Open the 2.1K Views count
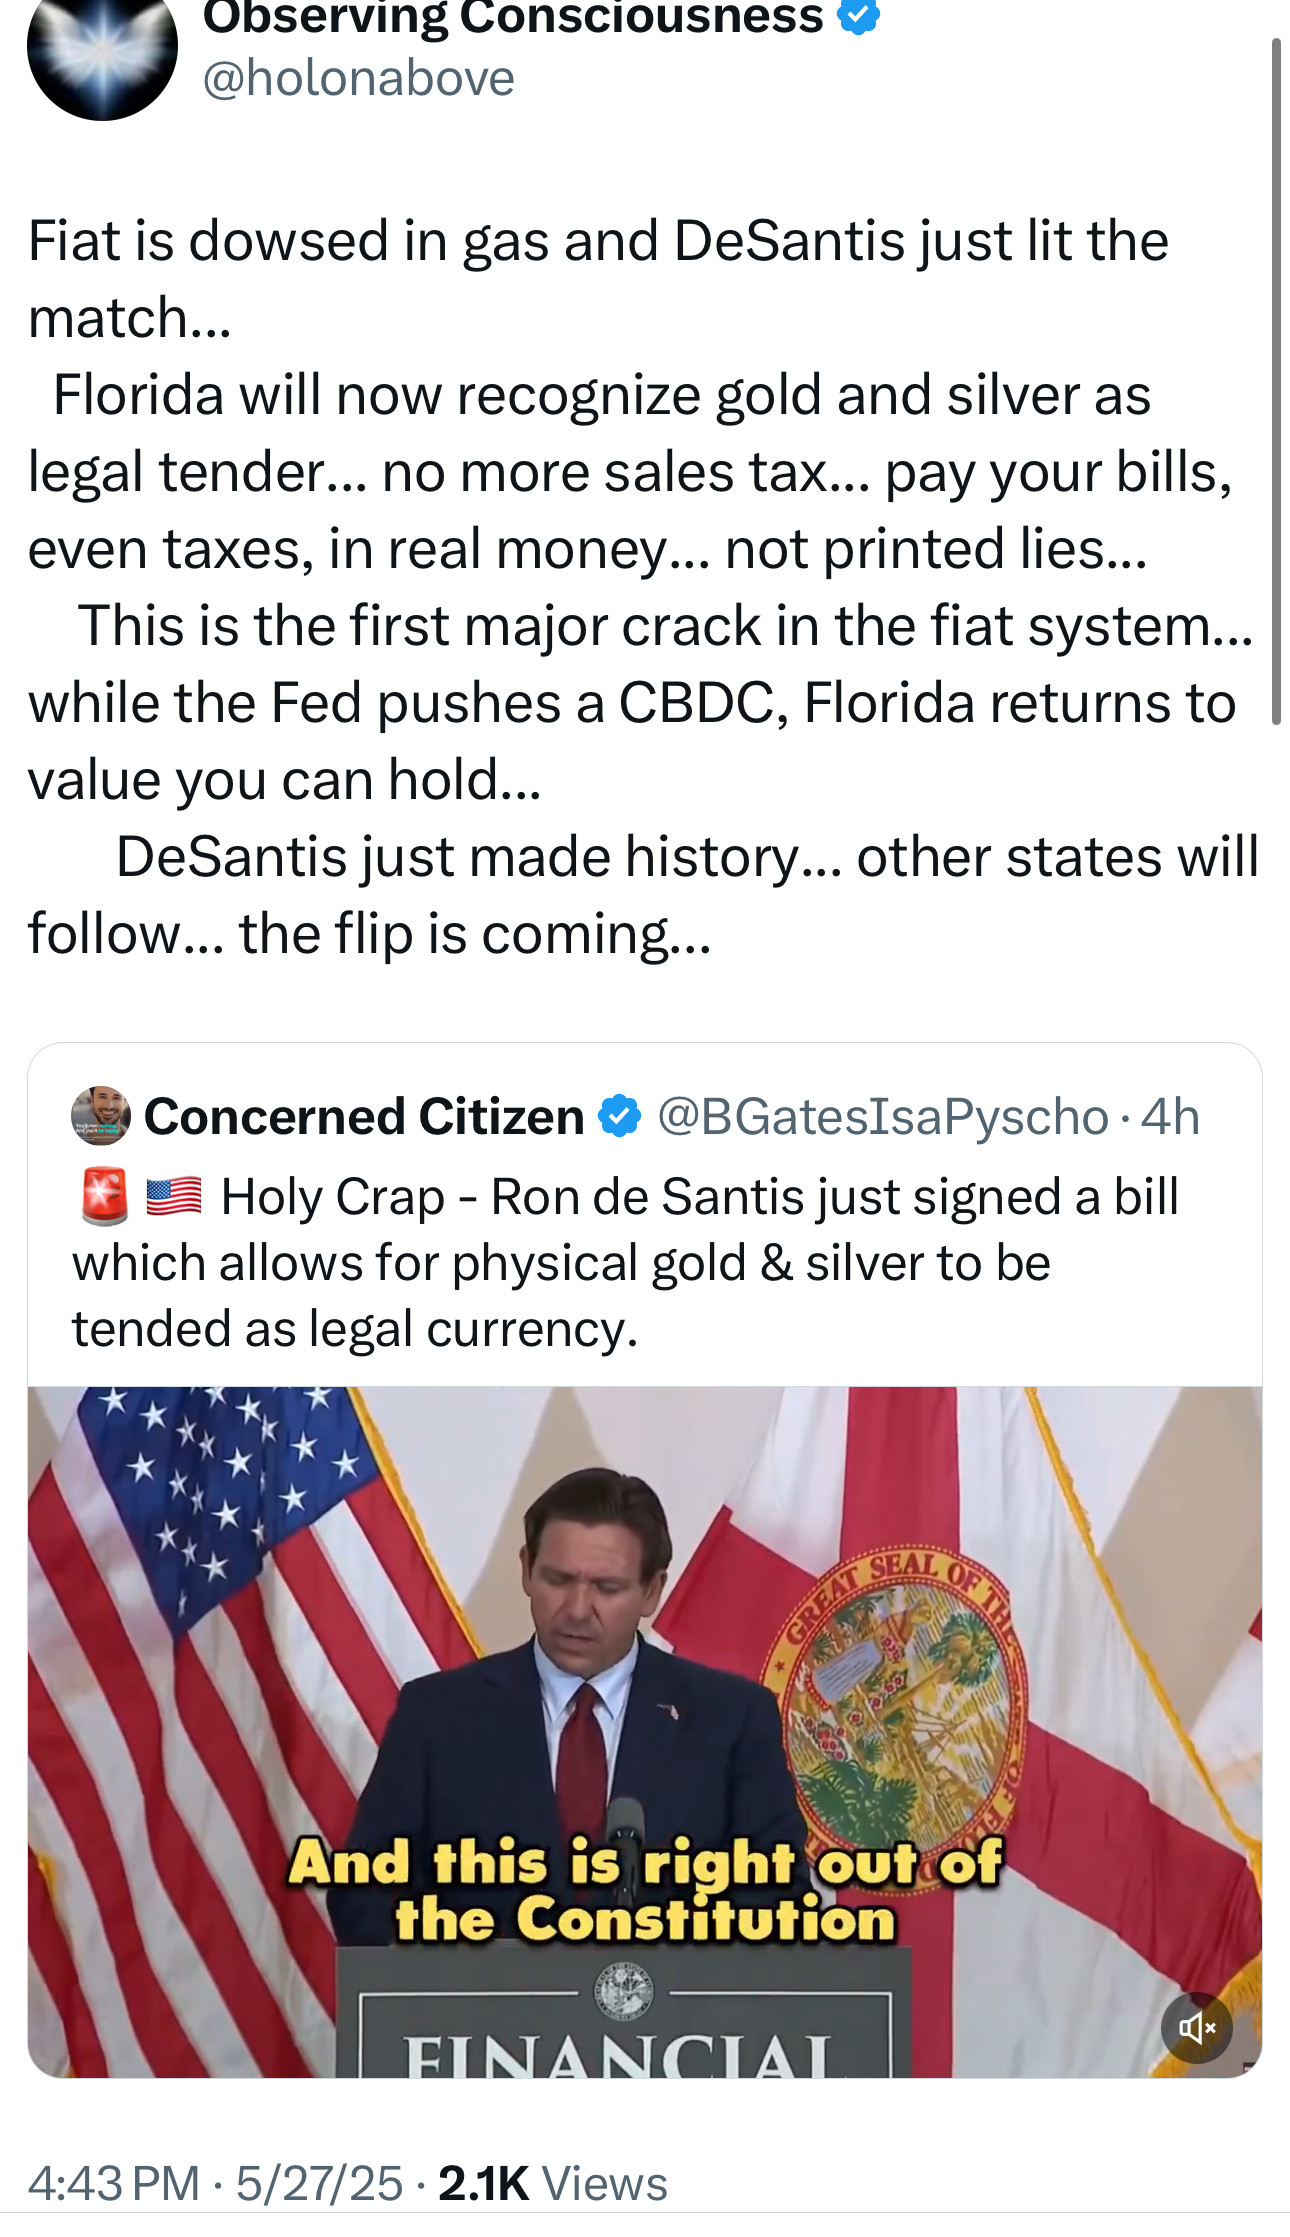The width and height of the screenshot is (1290, 2237). pyautogui.click(x=553, y=2183)
